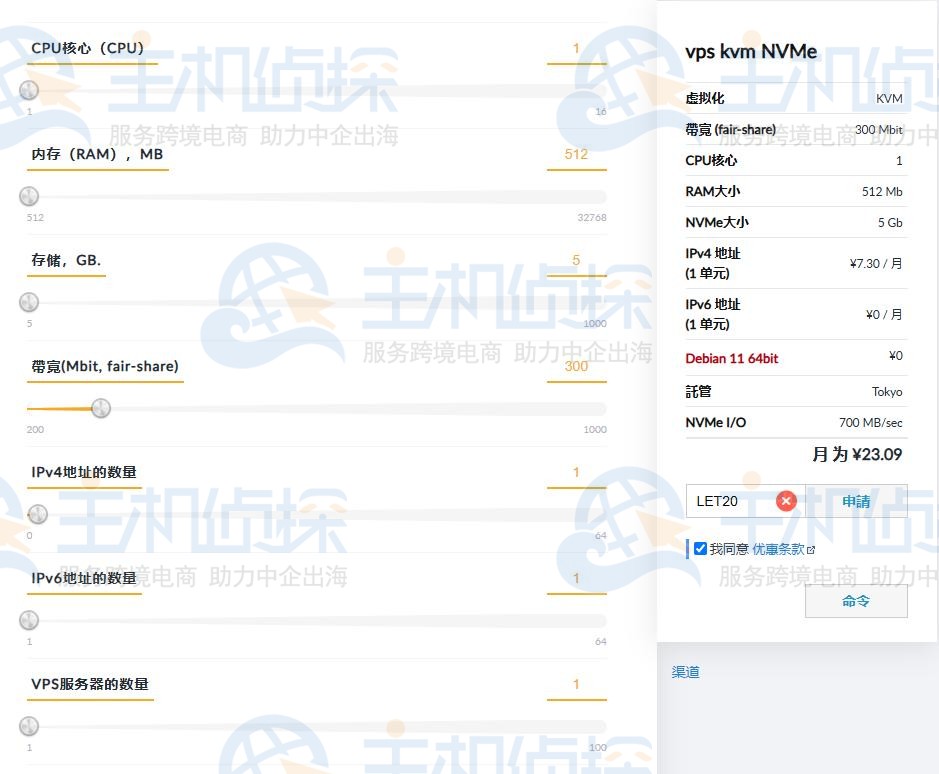Click the 命令 order button
Viewport: 939px width, 774px height.
[856, 601]
